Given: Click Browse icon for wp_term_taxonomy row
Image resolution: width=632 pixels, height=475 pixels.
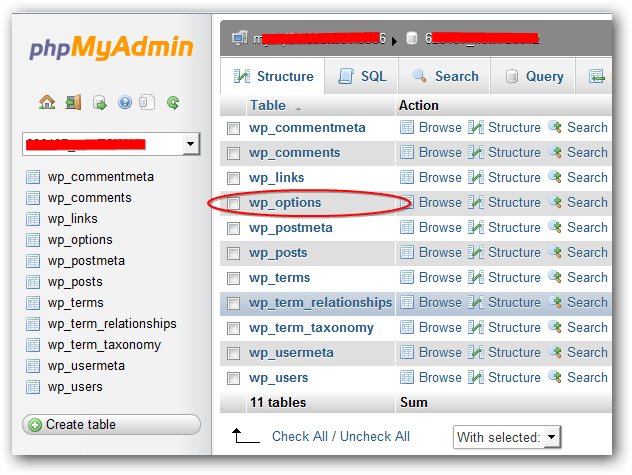Looking at the screenshot, I should click(x=407, y=327).
